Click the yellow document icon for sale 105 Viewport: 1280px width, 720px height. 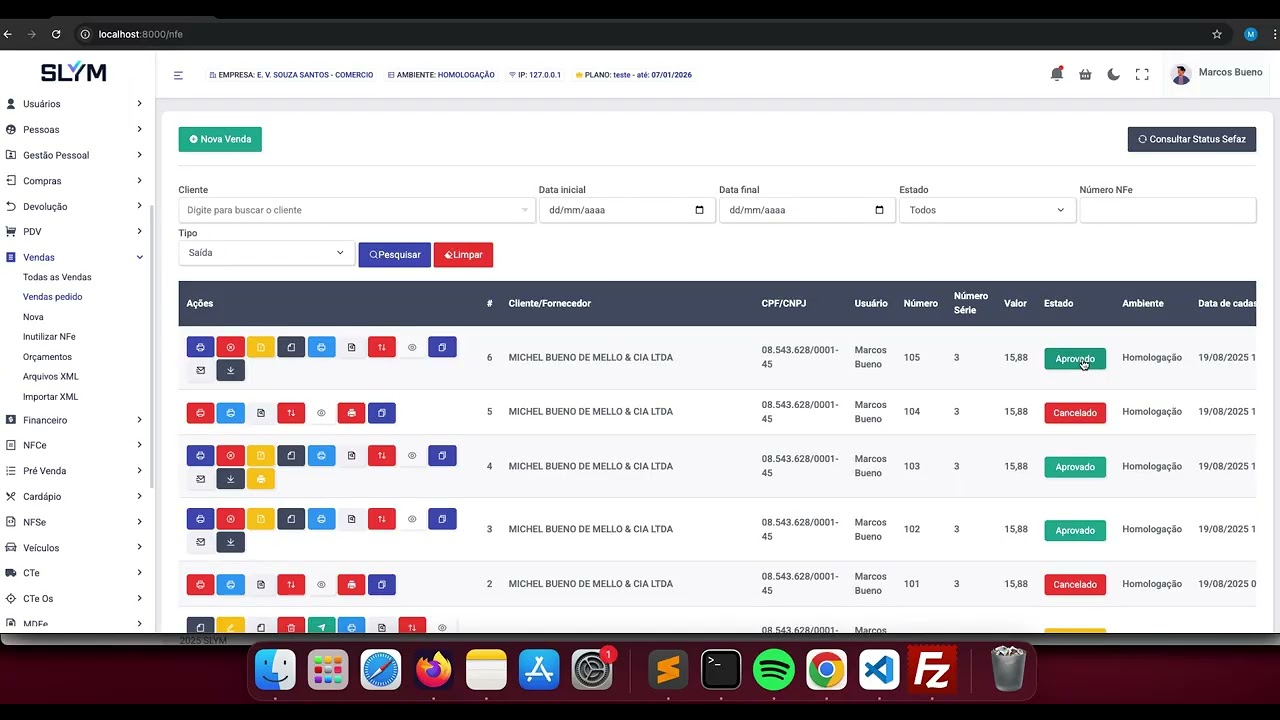(x=260, y=347)
